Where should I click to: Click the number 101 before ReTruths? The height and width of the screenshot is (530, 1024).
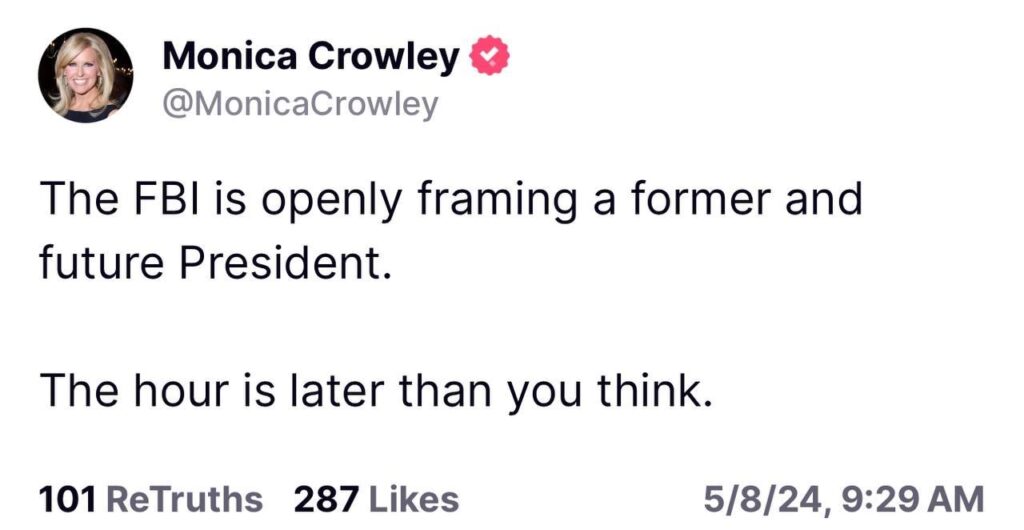click(x=68, y=498)
